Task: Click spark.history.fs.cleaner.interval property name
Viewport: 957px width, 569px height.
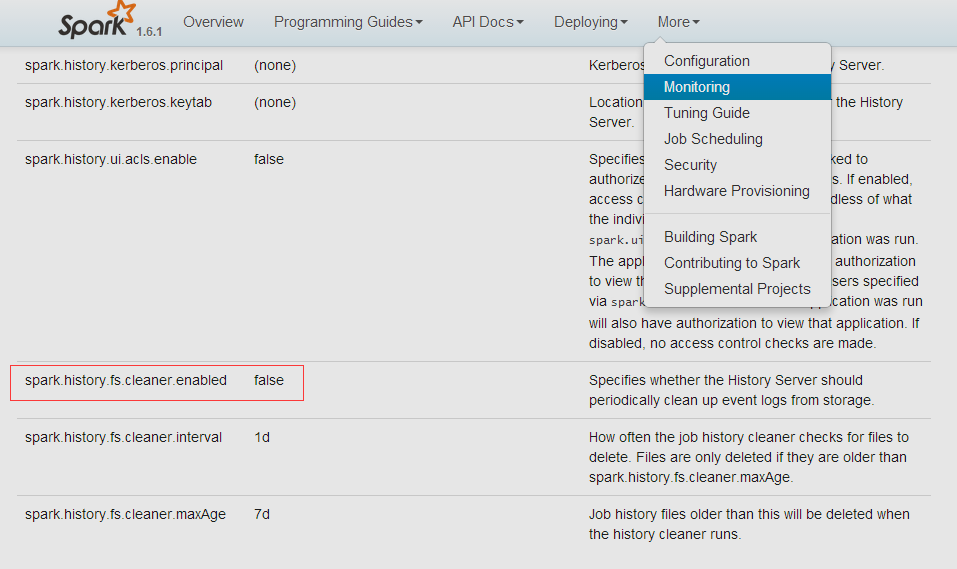Action: pyautogui.click(x=123, y=437)
